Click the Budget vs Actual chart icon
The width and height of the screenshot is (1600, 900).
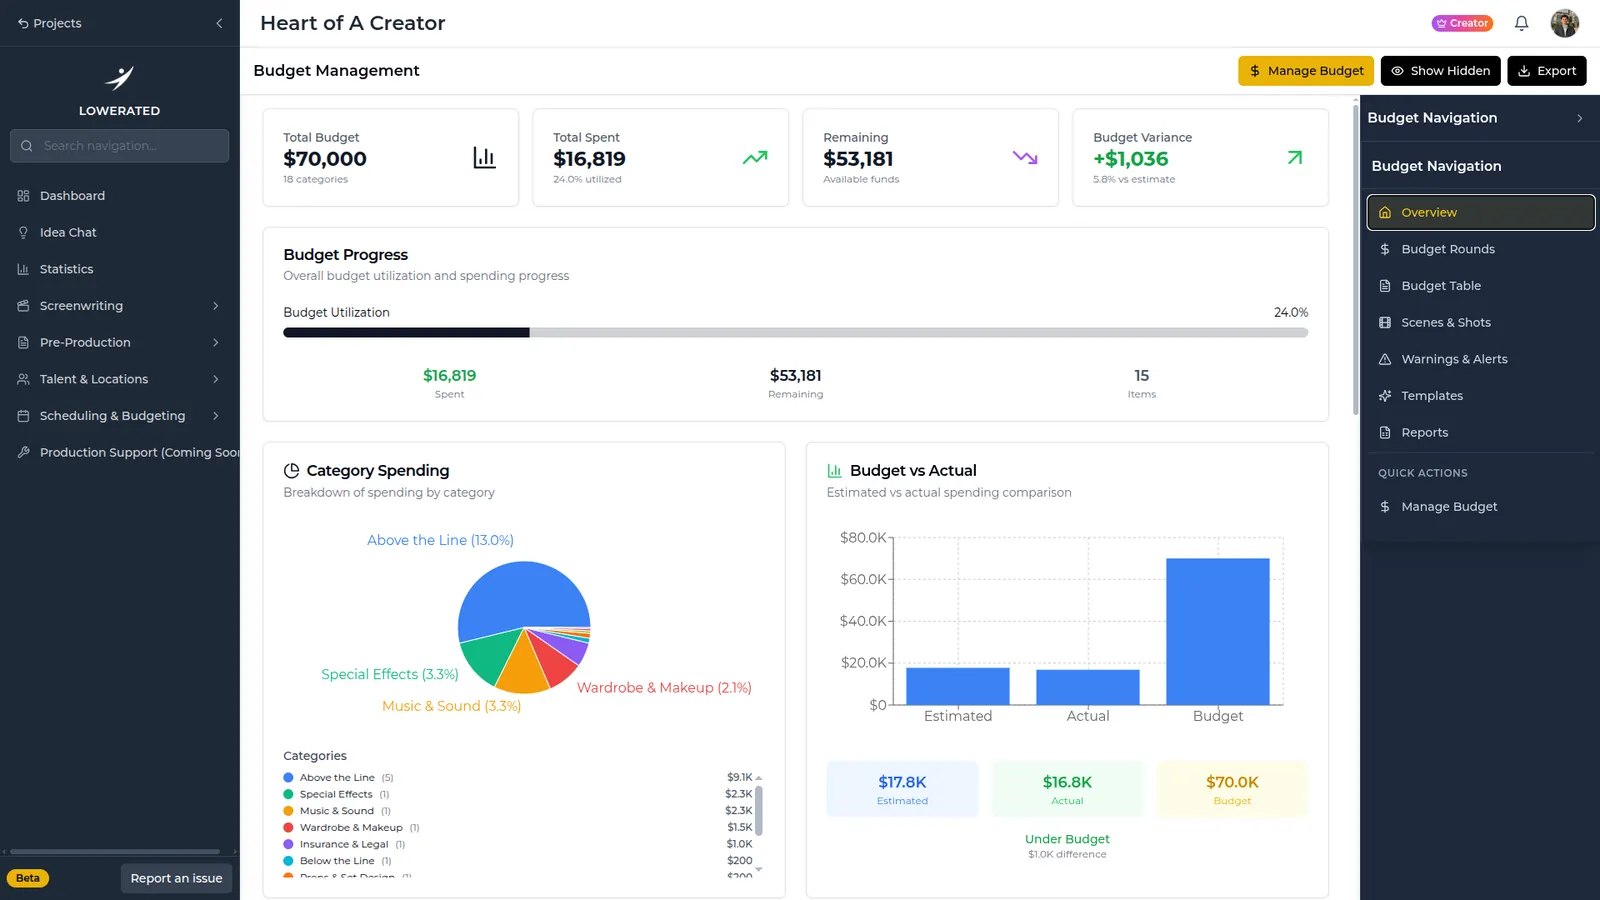coord(835,471)
